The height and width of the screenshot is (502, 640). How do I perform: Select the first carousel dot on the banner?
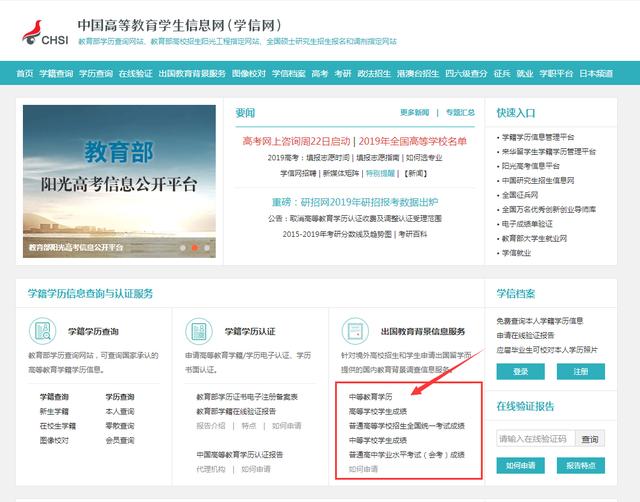click(x=183, y=248)
